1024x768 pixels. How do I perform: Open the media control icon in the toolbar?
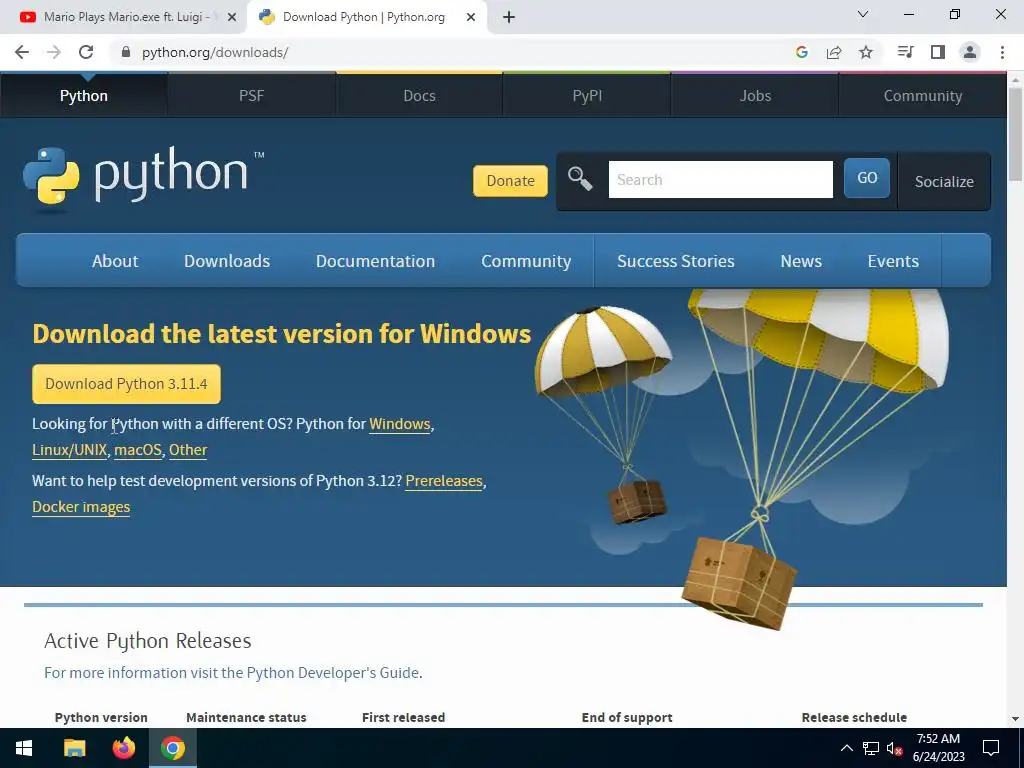[905, 52]
